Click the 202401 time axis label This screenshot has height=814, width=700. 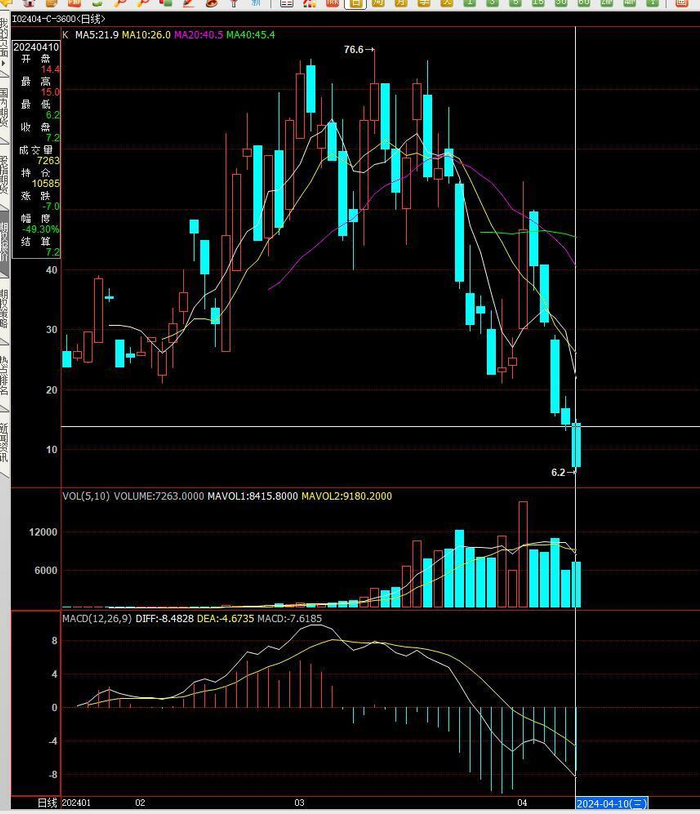(76, 803)
